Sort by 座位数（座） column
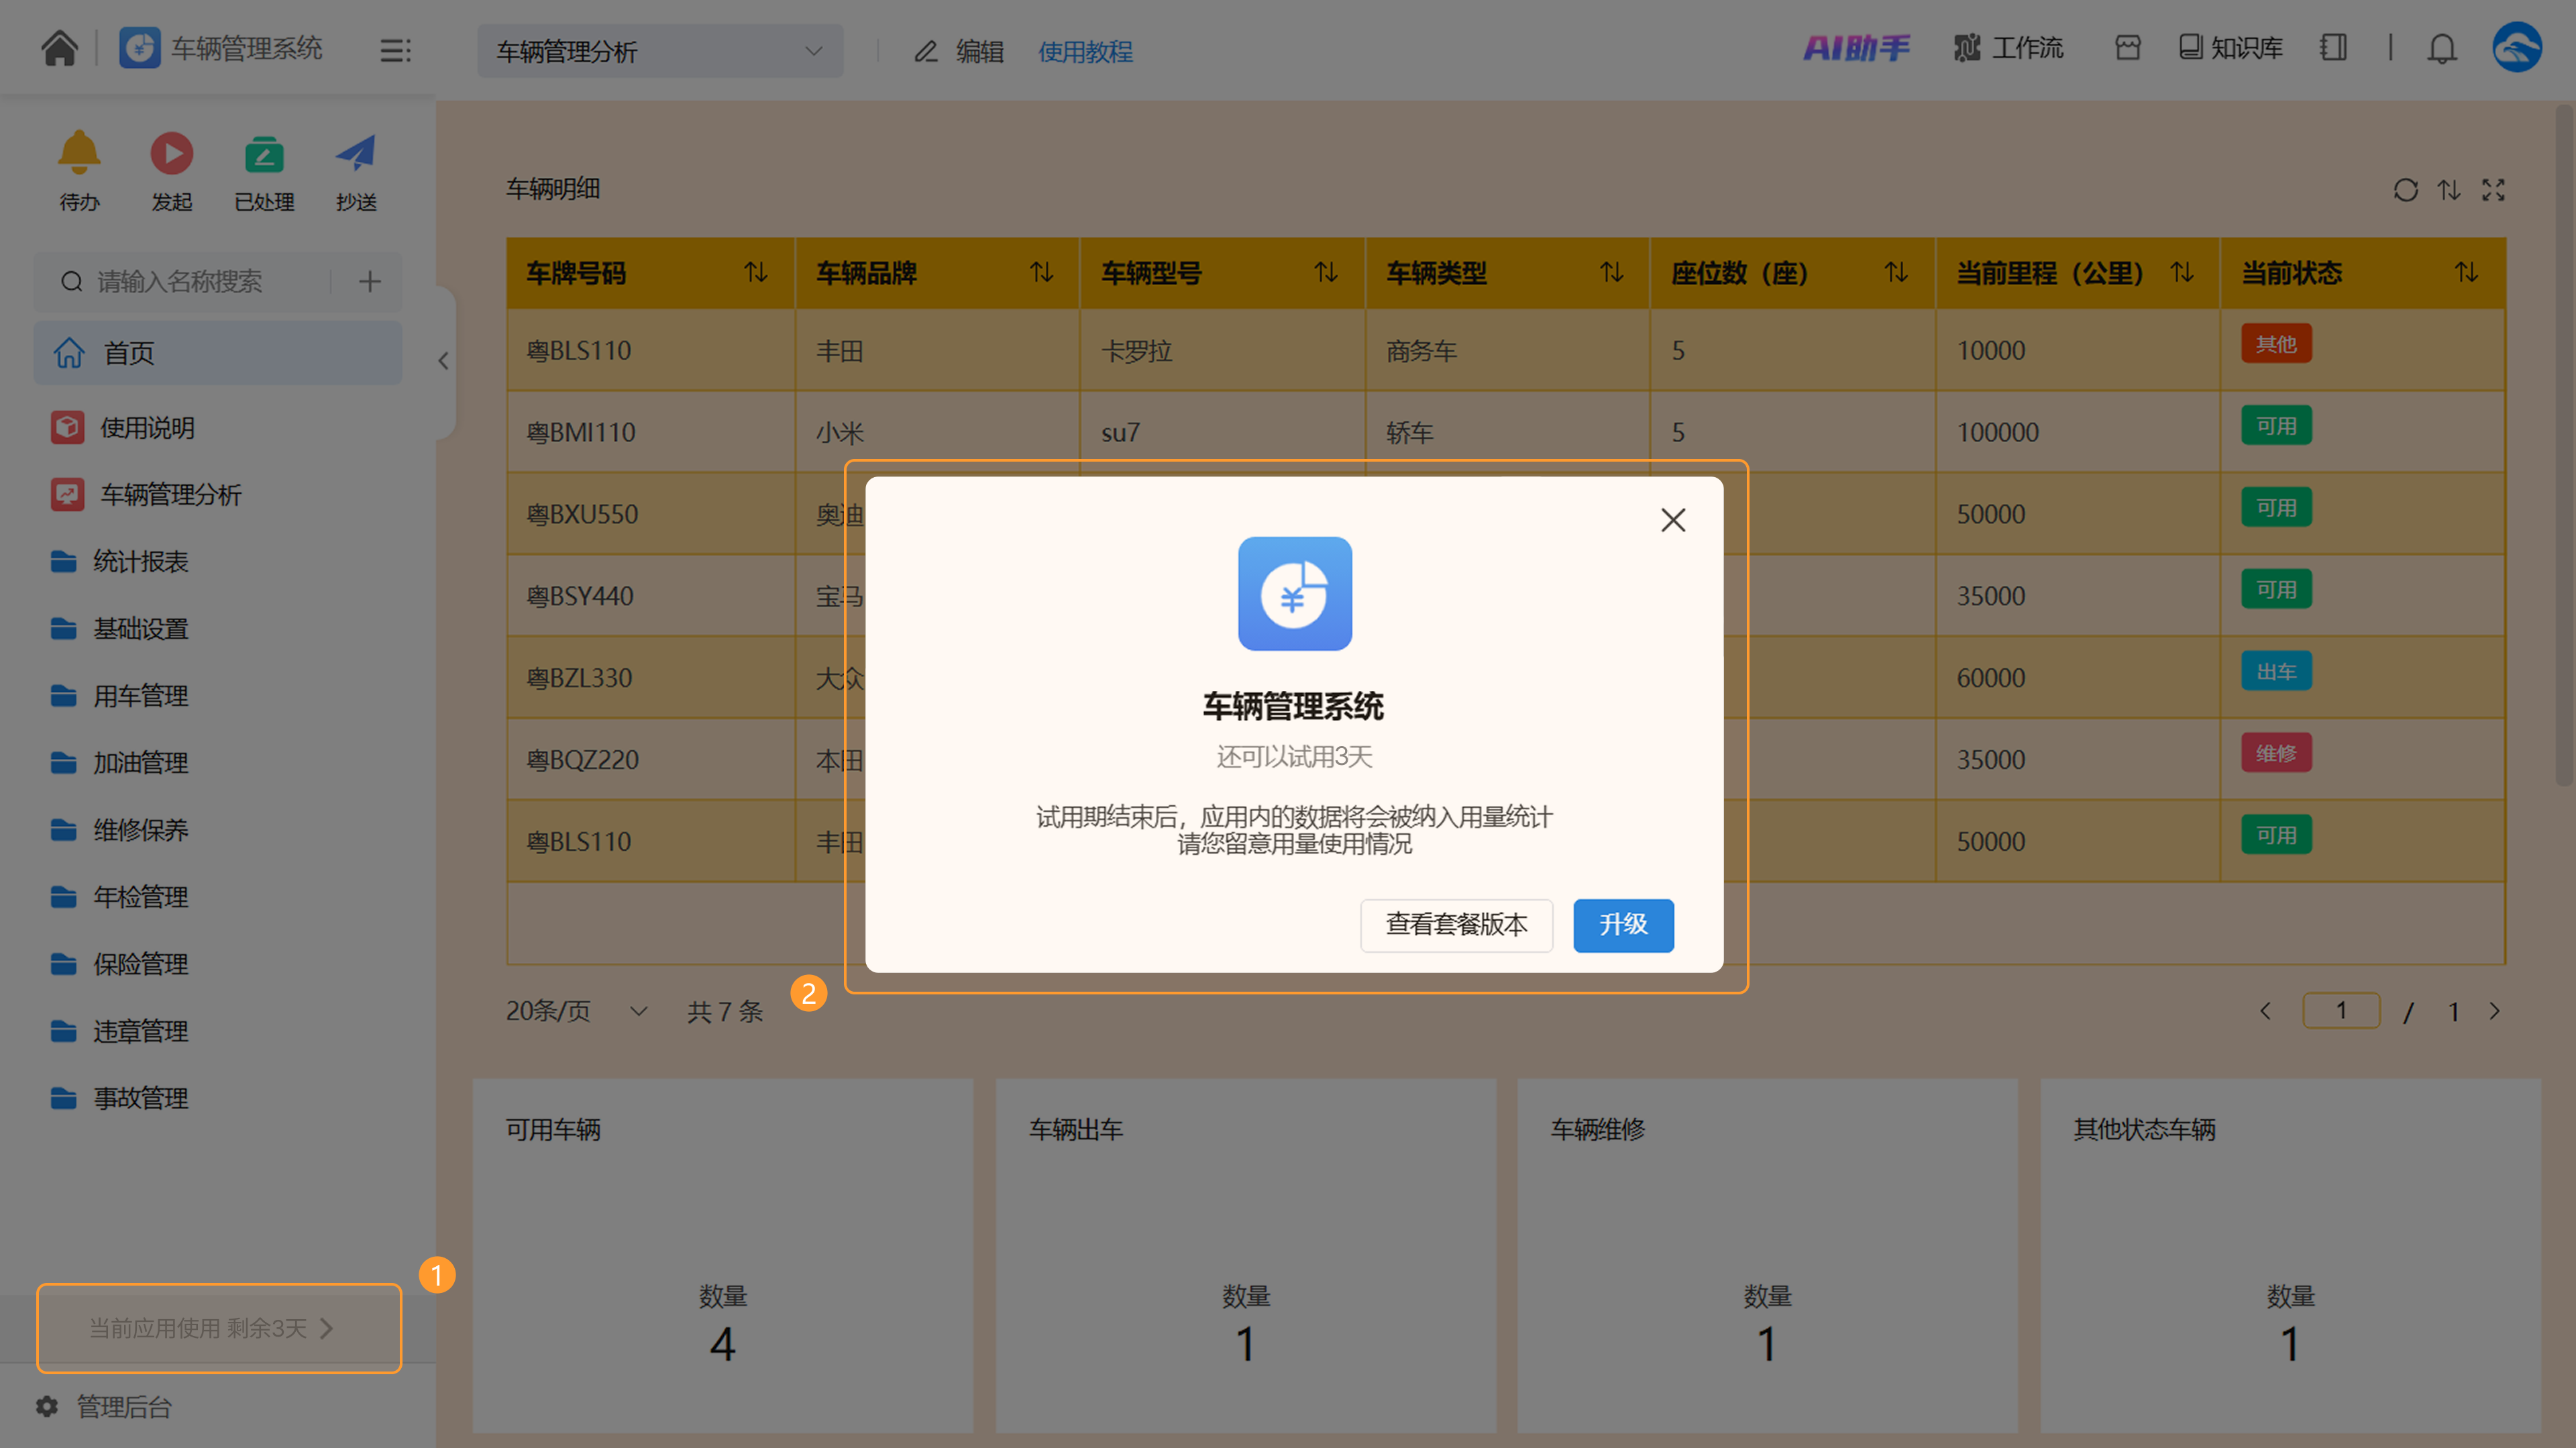2576x1448 pixels. [x=1896, y=272]
